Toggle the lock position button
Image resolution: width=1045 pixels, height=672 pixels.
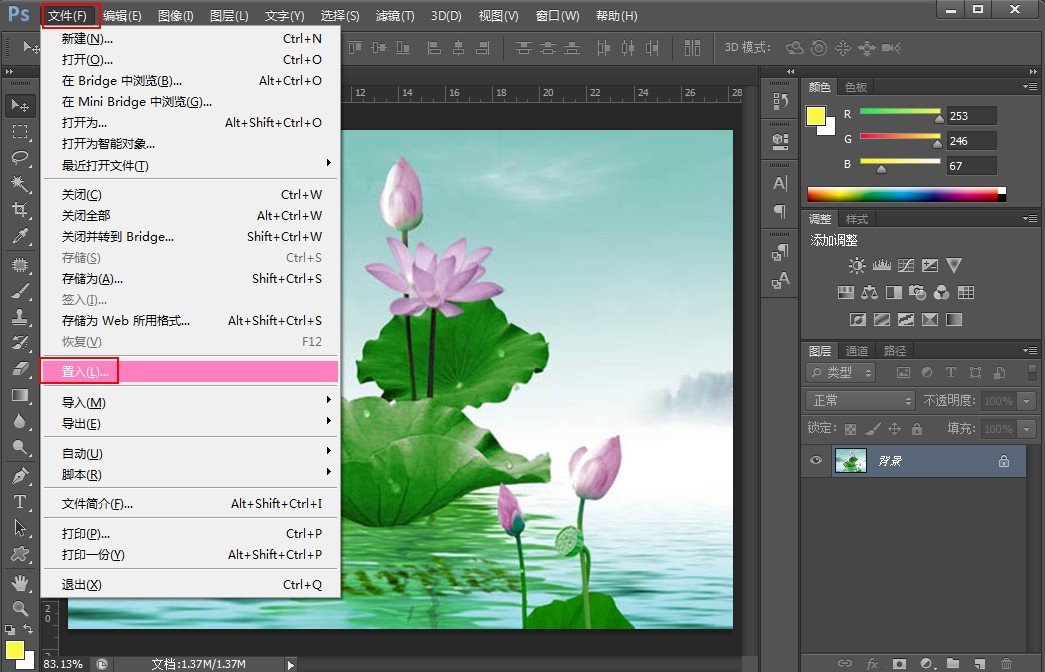[893, 429]
